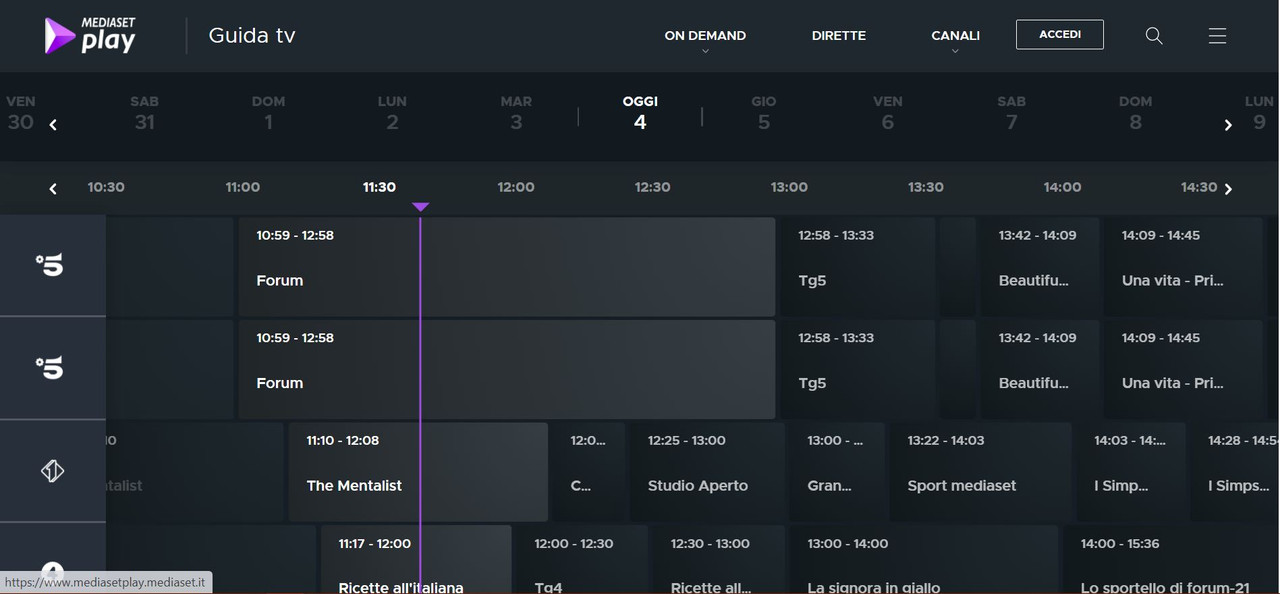This screenshot has width=1280, height=594.
Task: Select the second Canale 5 channel logo
Action: point(50,368)
